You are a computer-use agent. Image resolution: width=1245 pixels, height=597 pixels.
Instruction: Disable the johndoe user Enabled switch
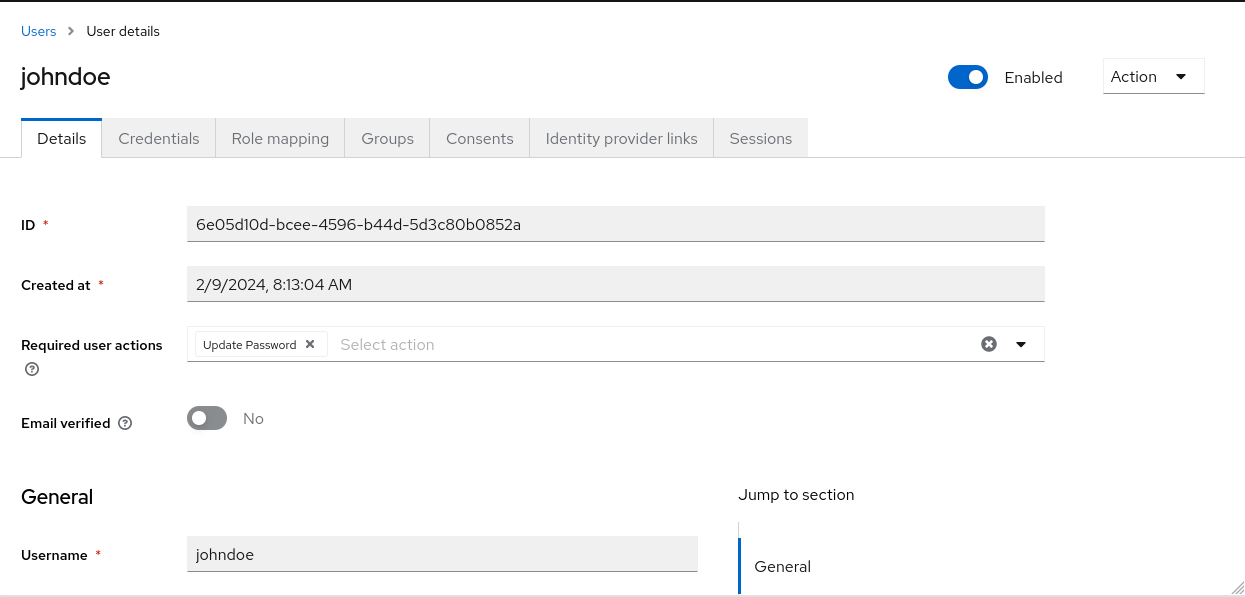click(967, 77)
